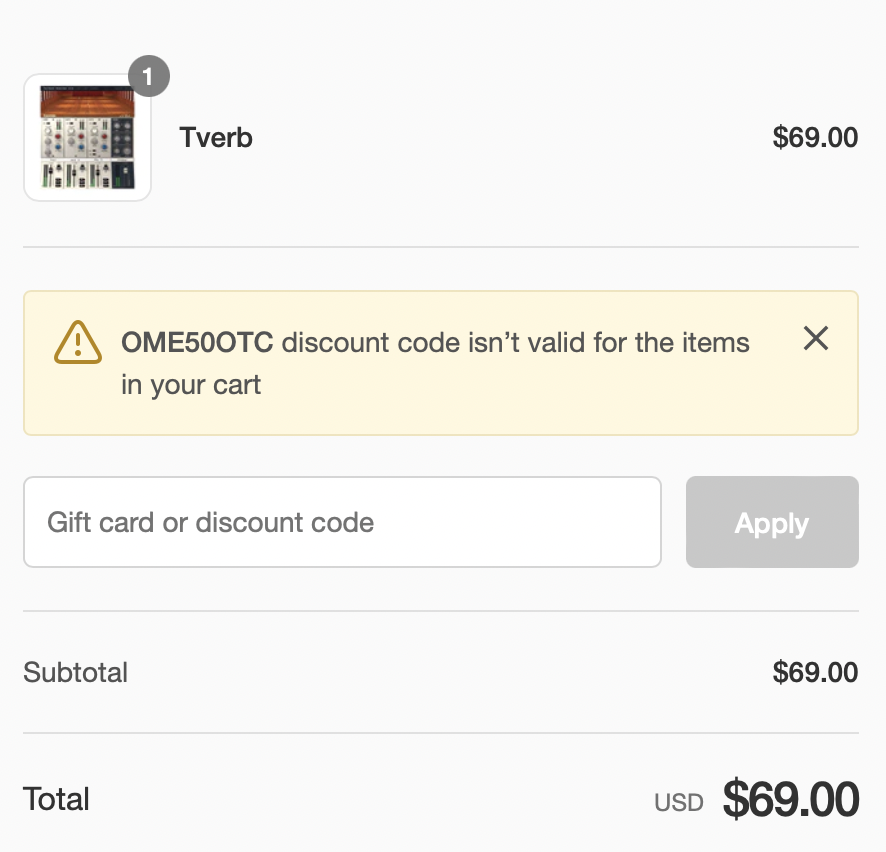Click the "isn't valid for the items" message
Viewport: 886px width, 852px height.
click(515, 343)
